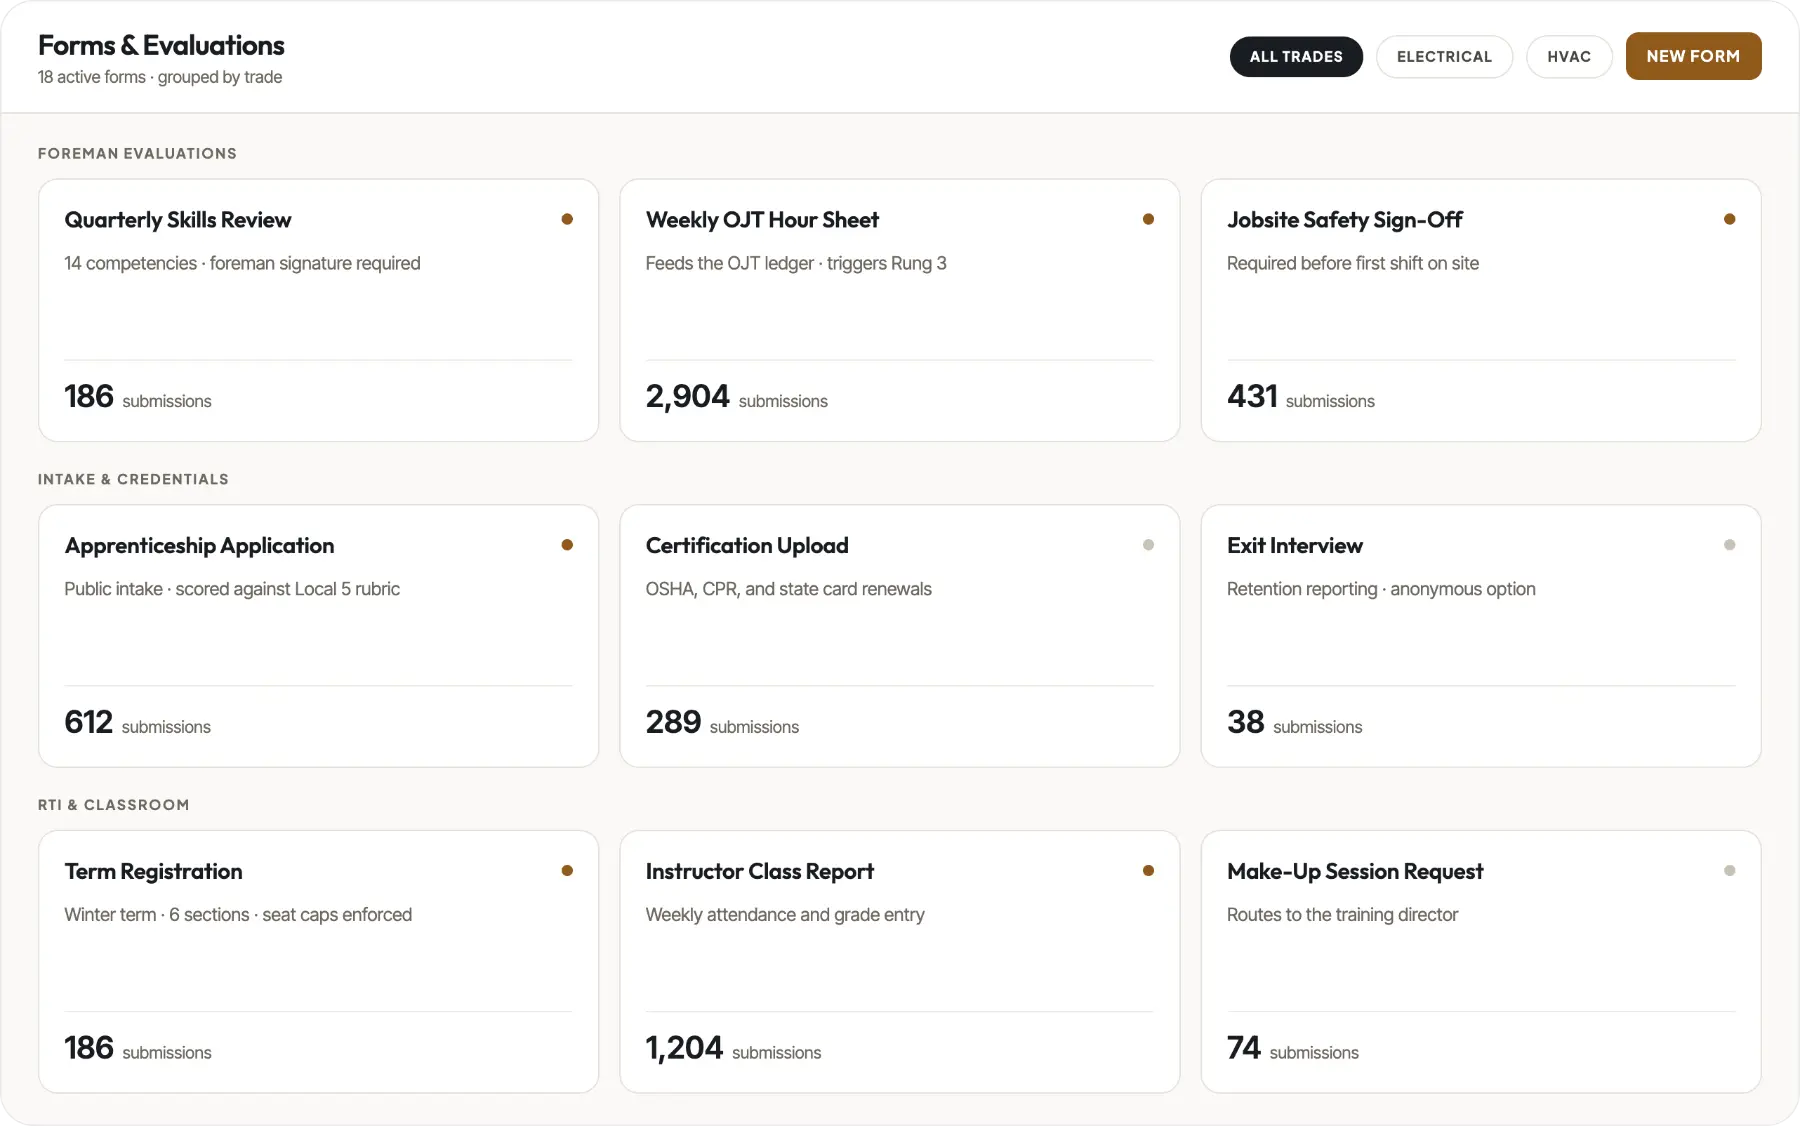The width and height of the screenshot is (1800, 1126).
Task: Click the 1,204 submissions count
Action: tap(733, 1049)
